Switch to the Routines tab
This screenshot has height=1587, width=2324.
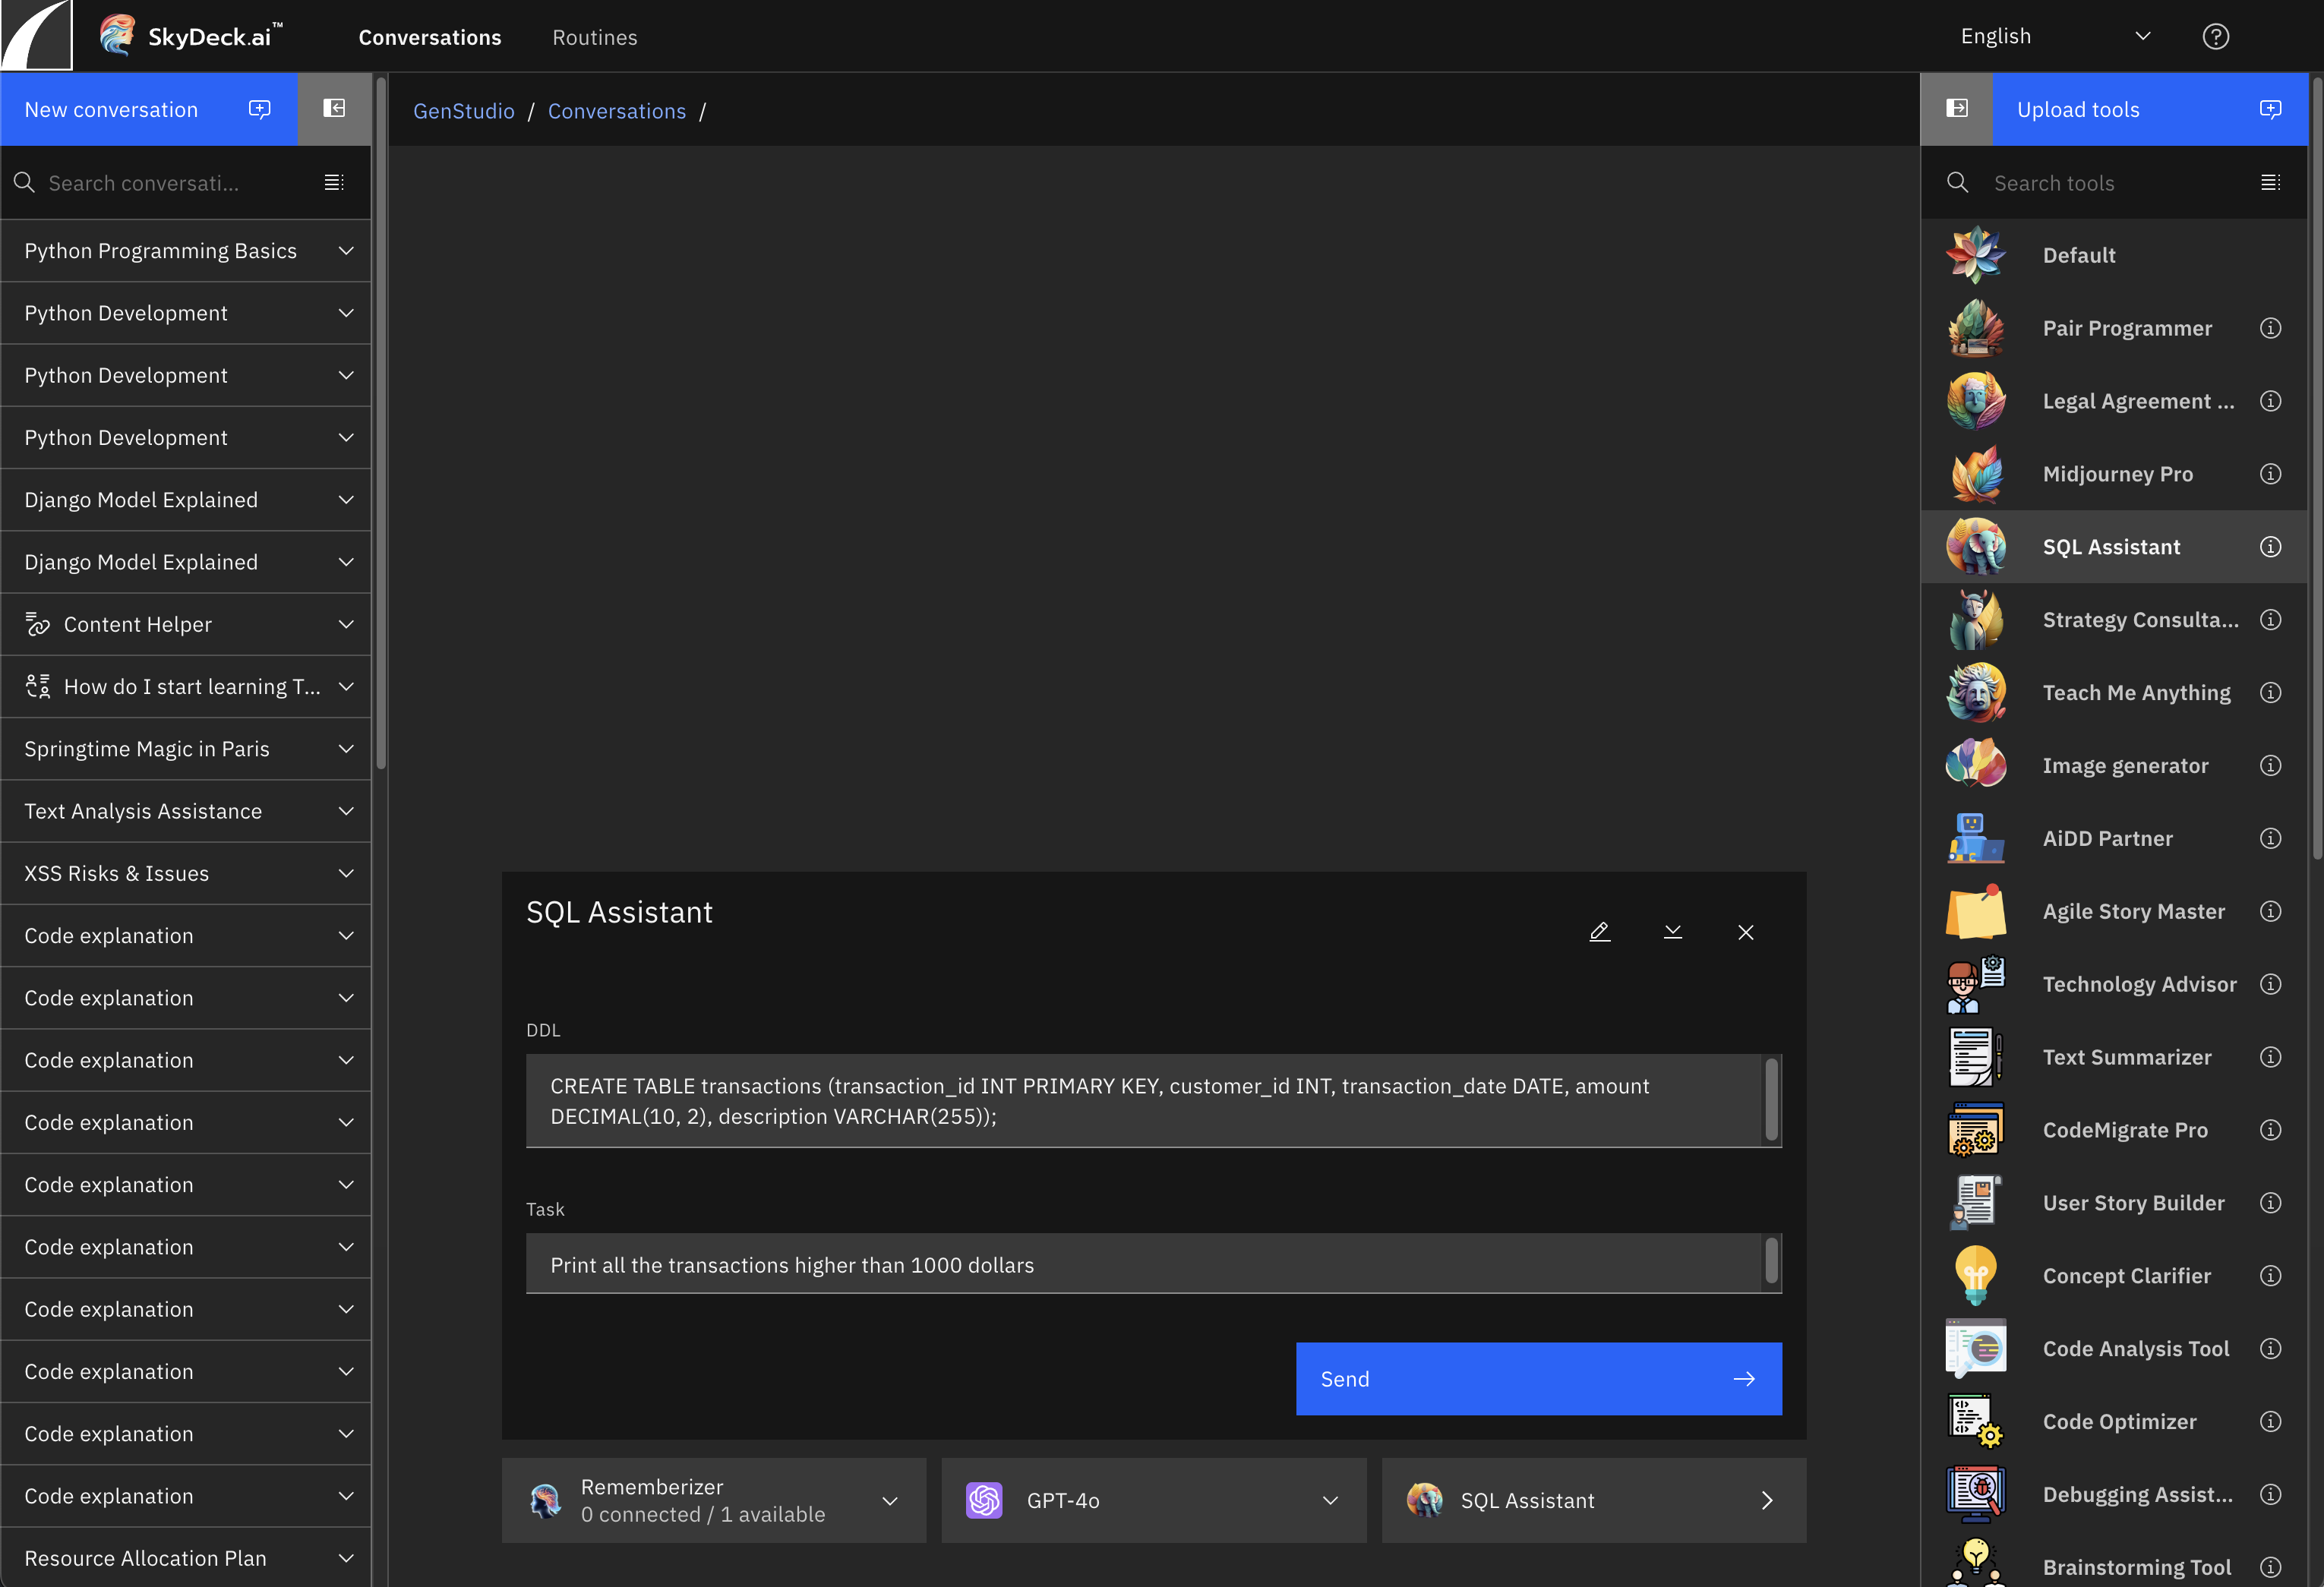pyautogui.click(x=594, y=37)
